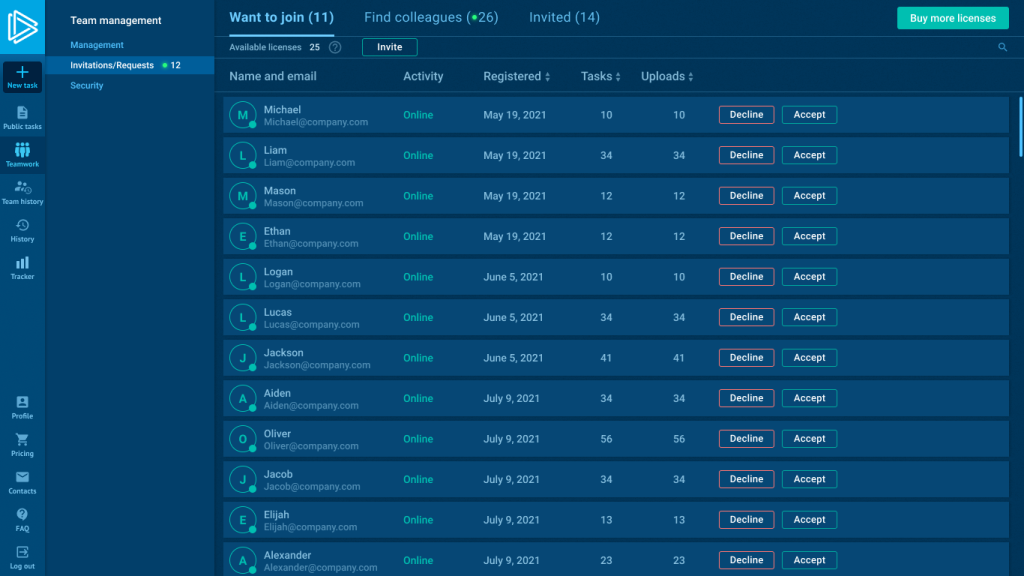Click the search magnifier icon
Screen dimensions: 1024x576
tap(1003, 47)
